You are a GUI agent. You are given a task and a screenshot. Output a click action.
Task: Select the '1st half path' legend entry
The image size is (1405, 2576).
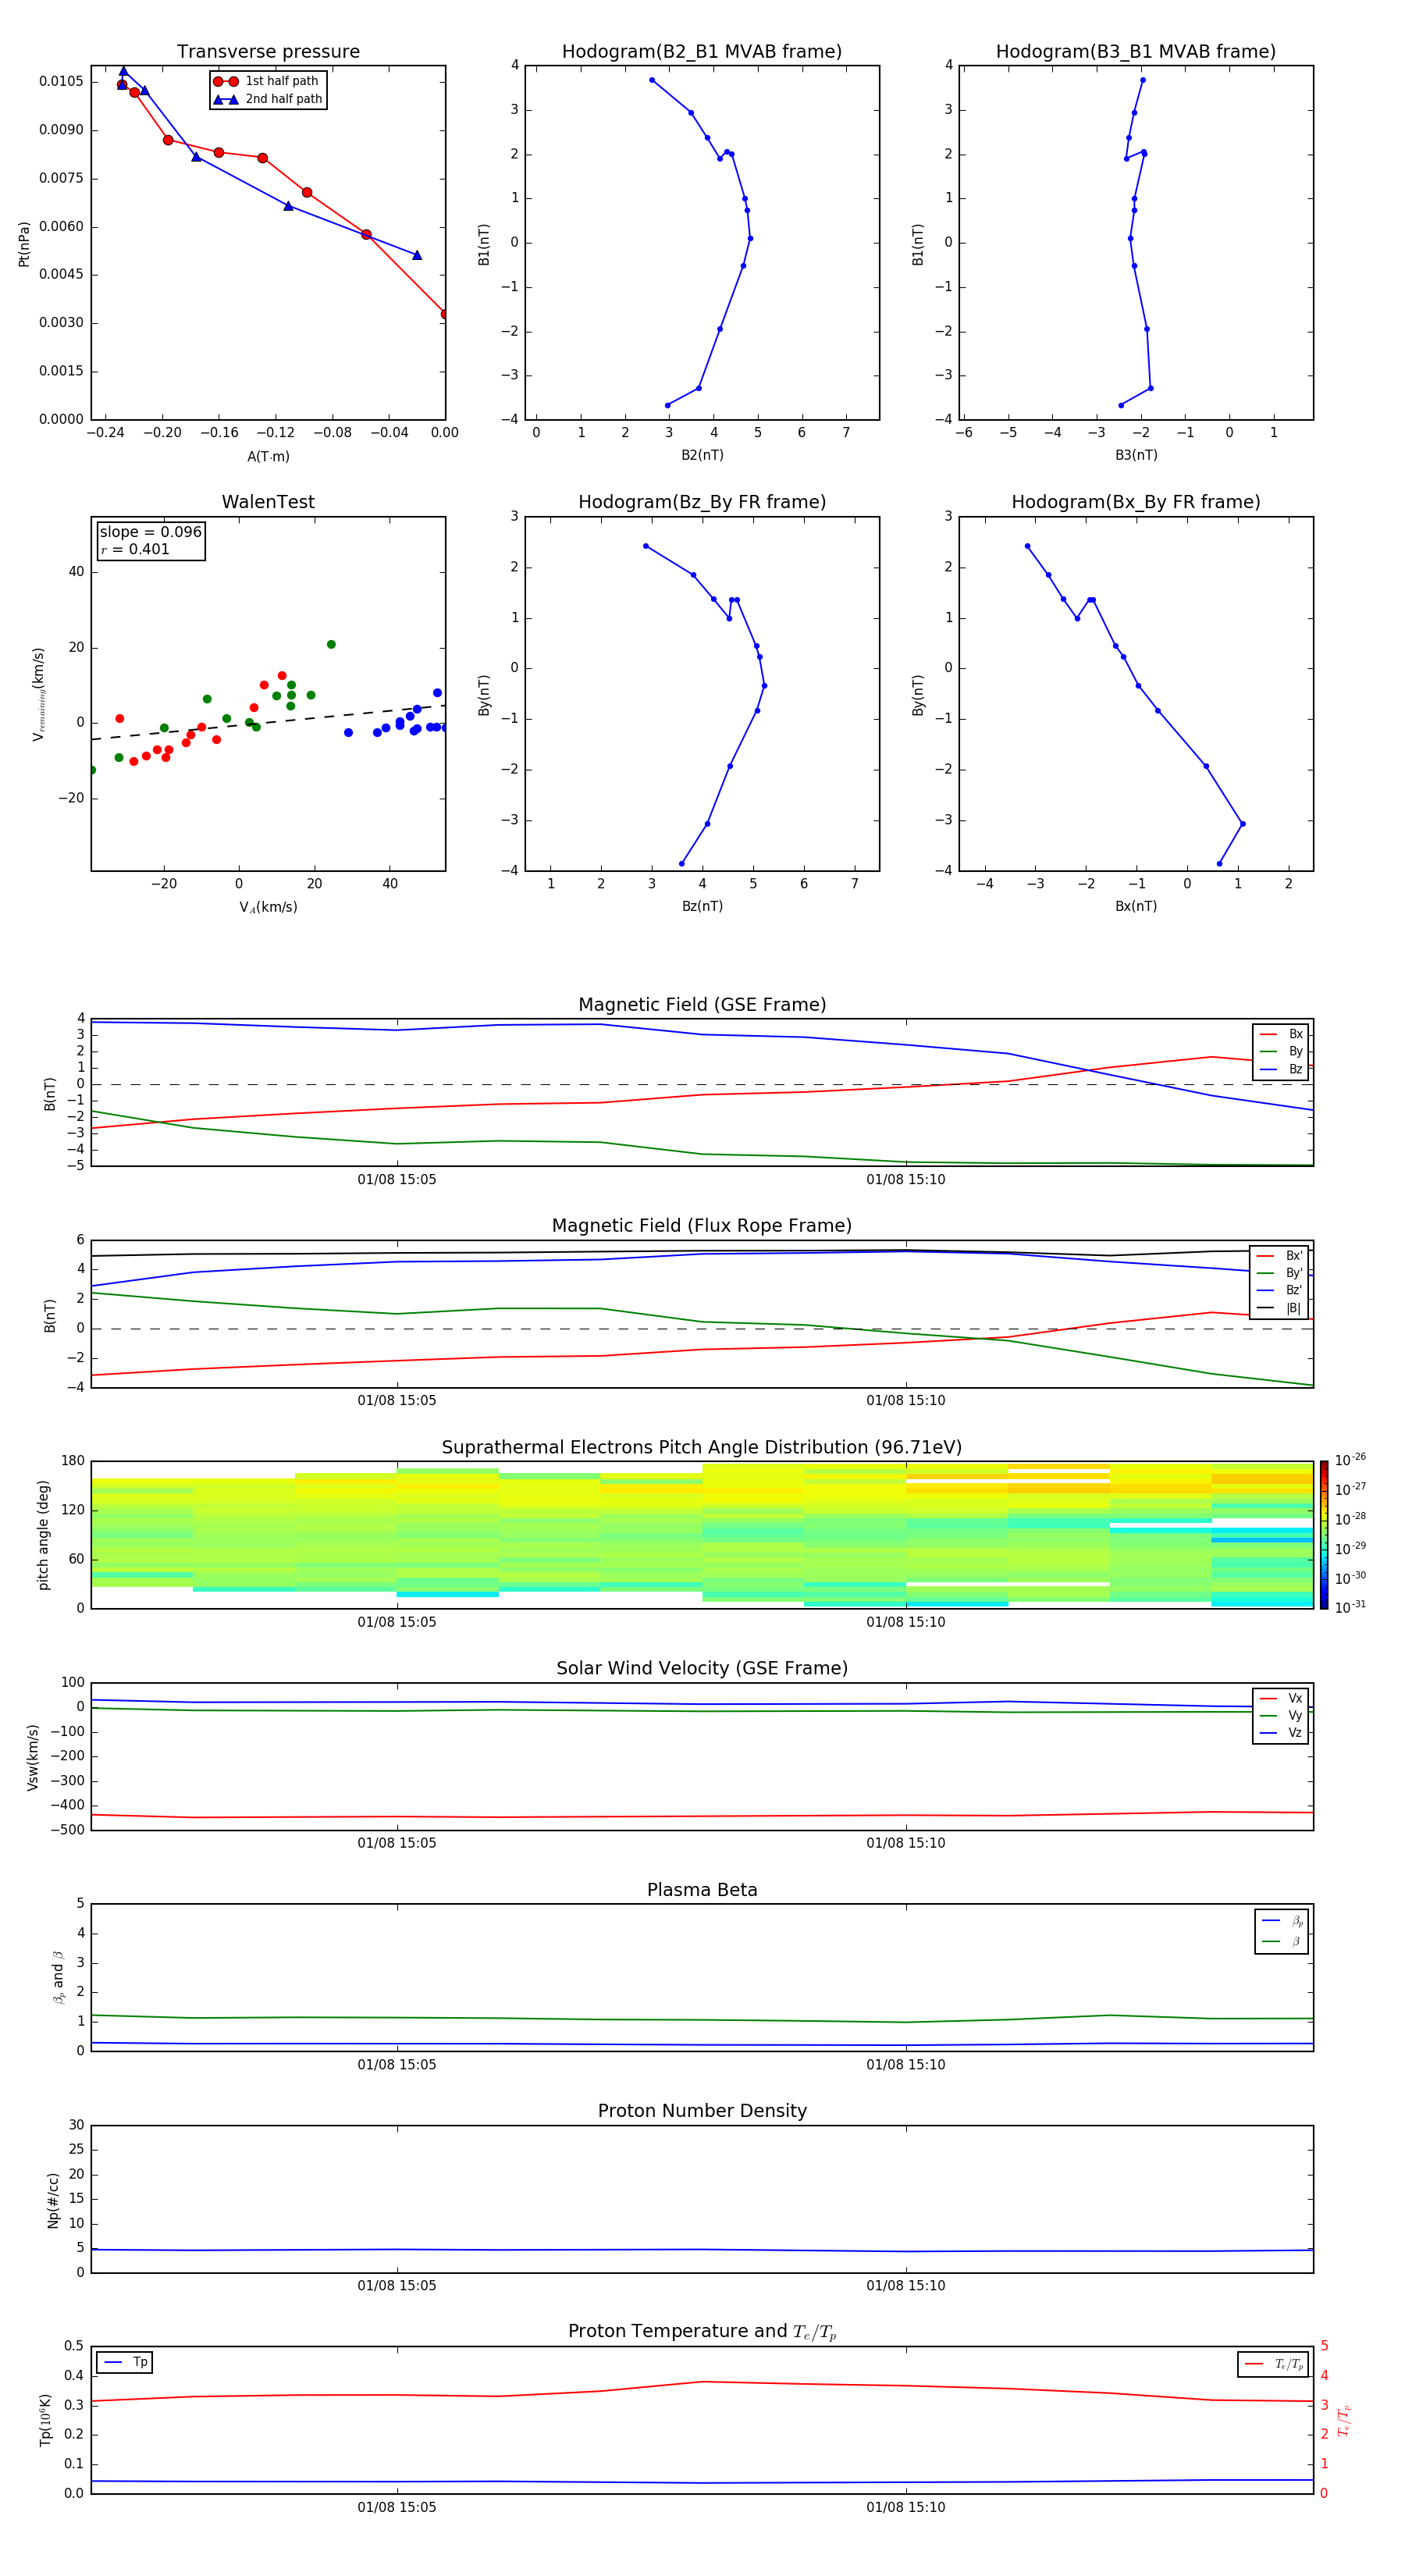pos(267,81)
